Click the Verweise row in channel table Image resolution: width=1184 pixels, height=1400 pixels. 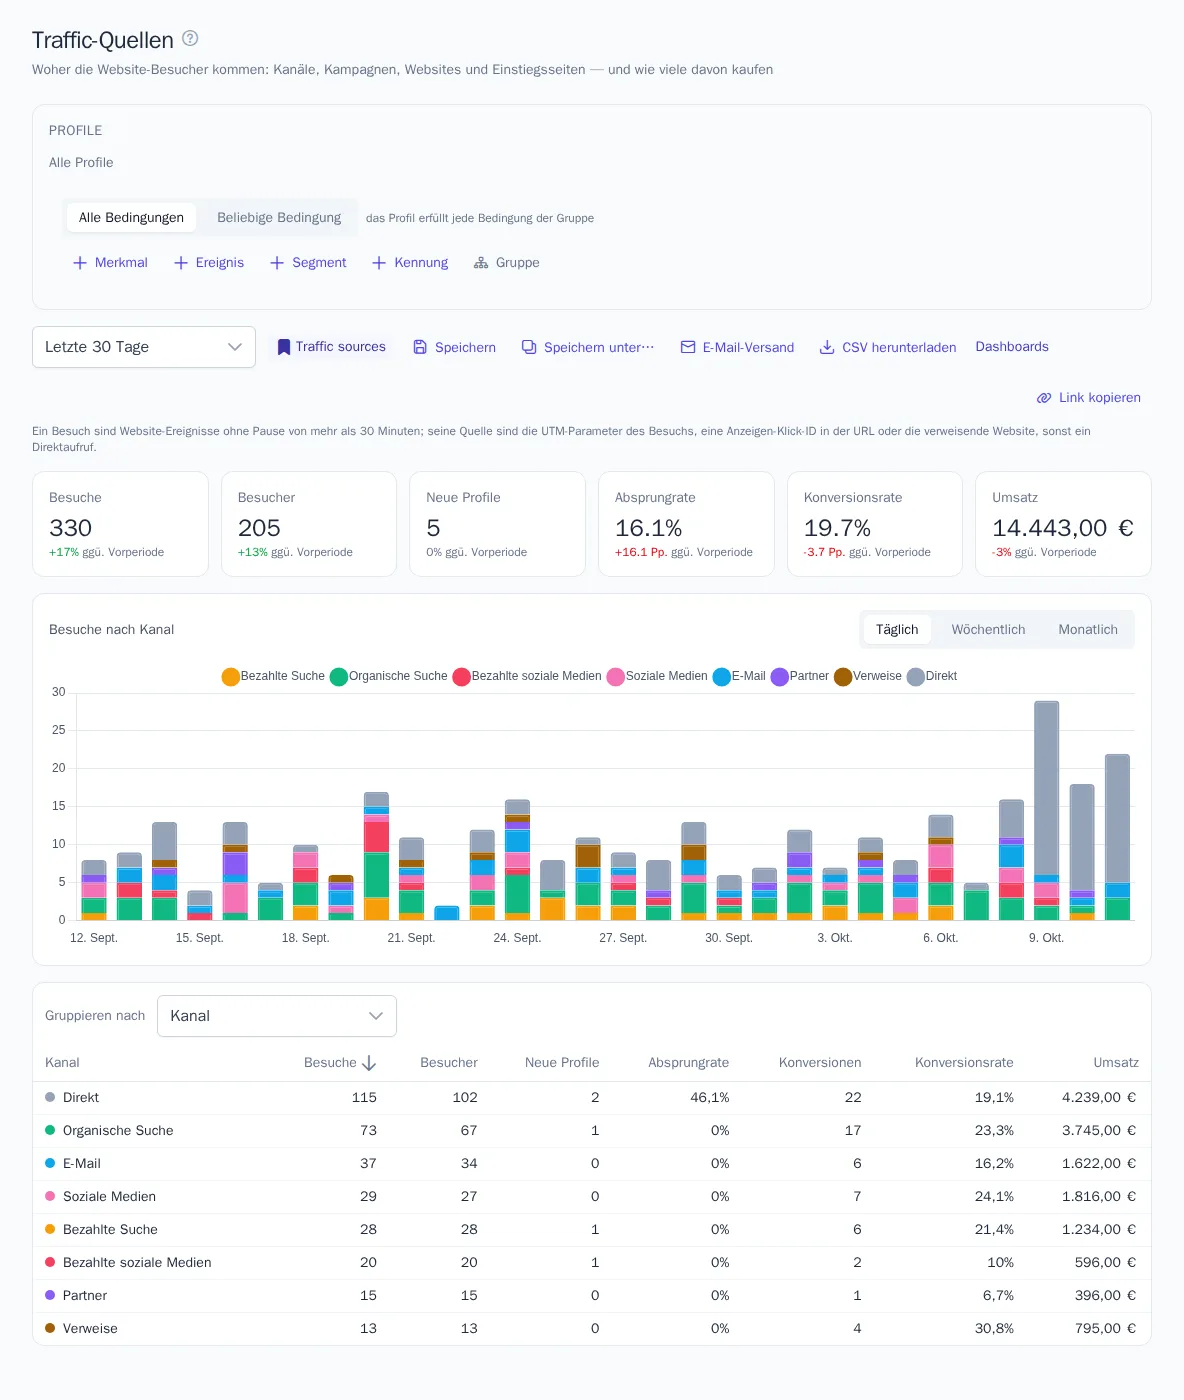pos(592,1329)
